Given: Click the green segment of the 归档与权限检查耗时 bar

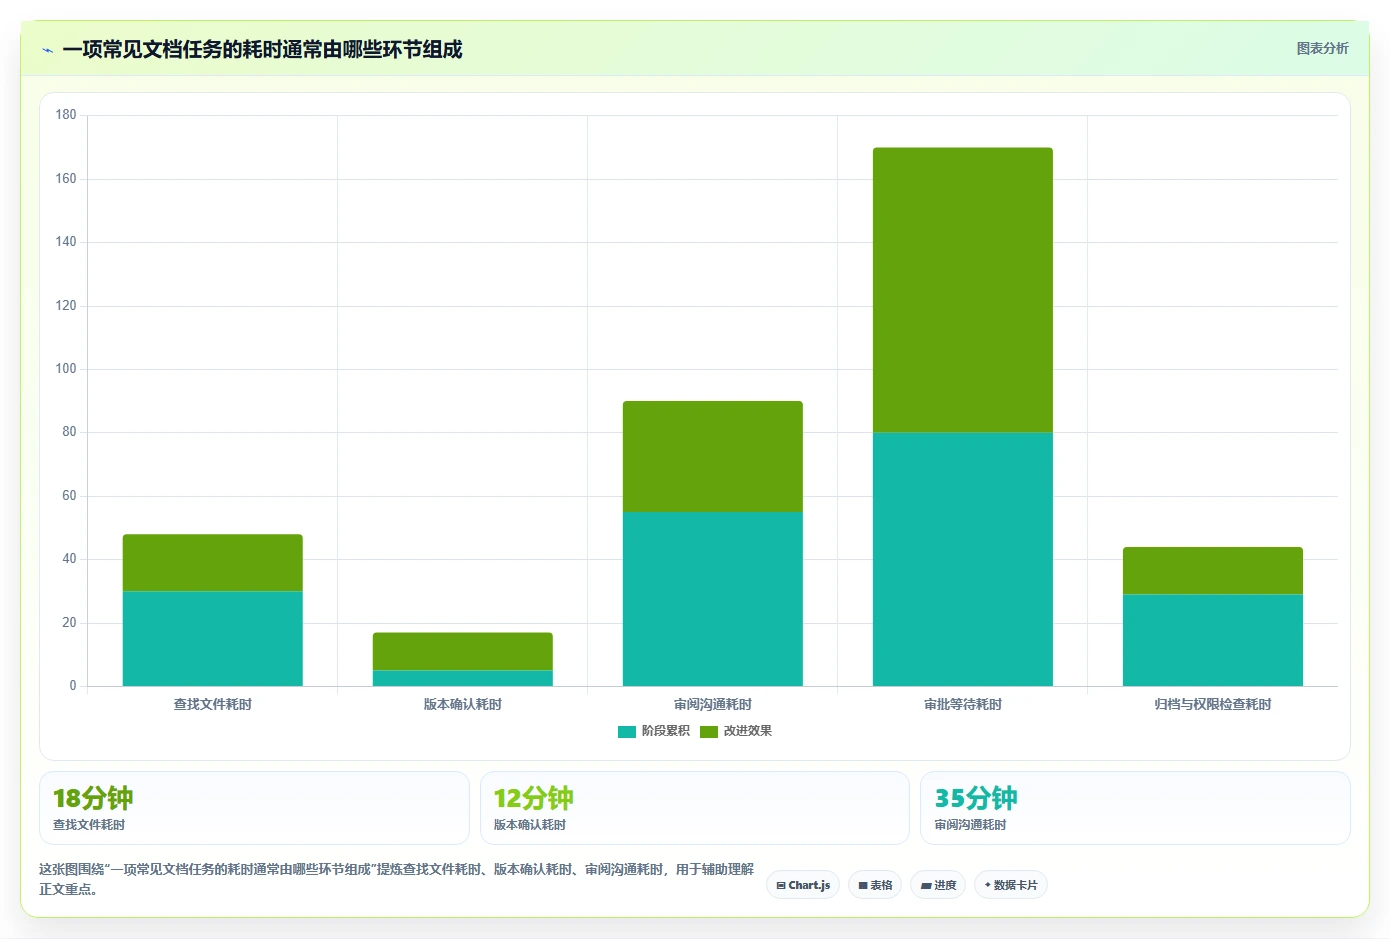Looking at the screenshot, I should coord(1213,571).
